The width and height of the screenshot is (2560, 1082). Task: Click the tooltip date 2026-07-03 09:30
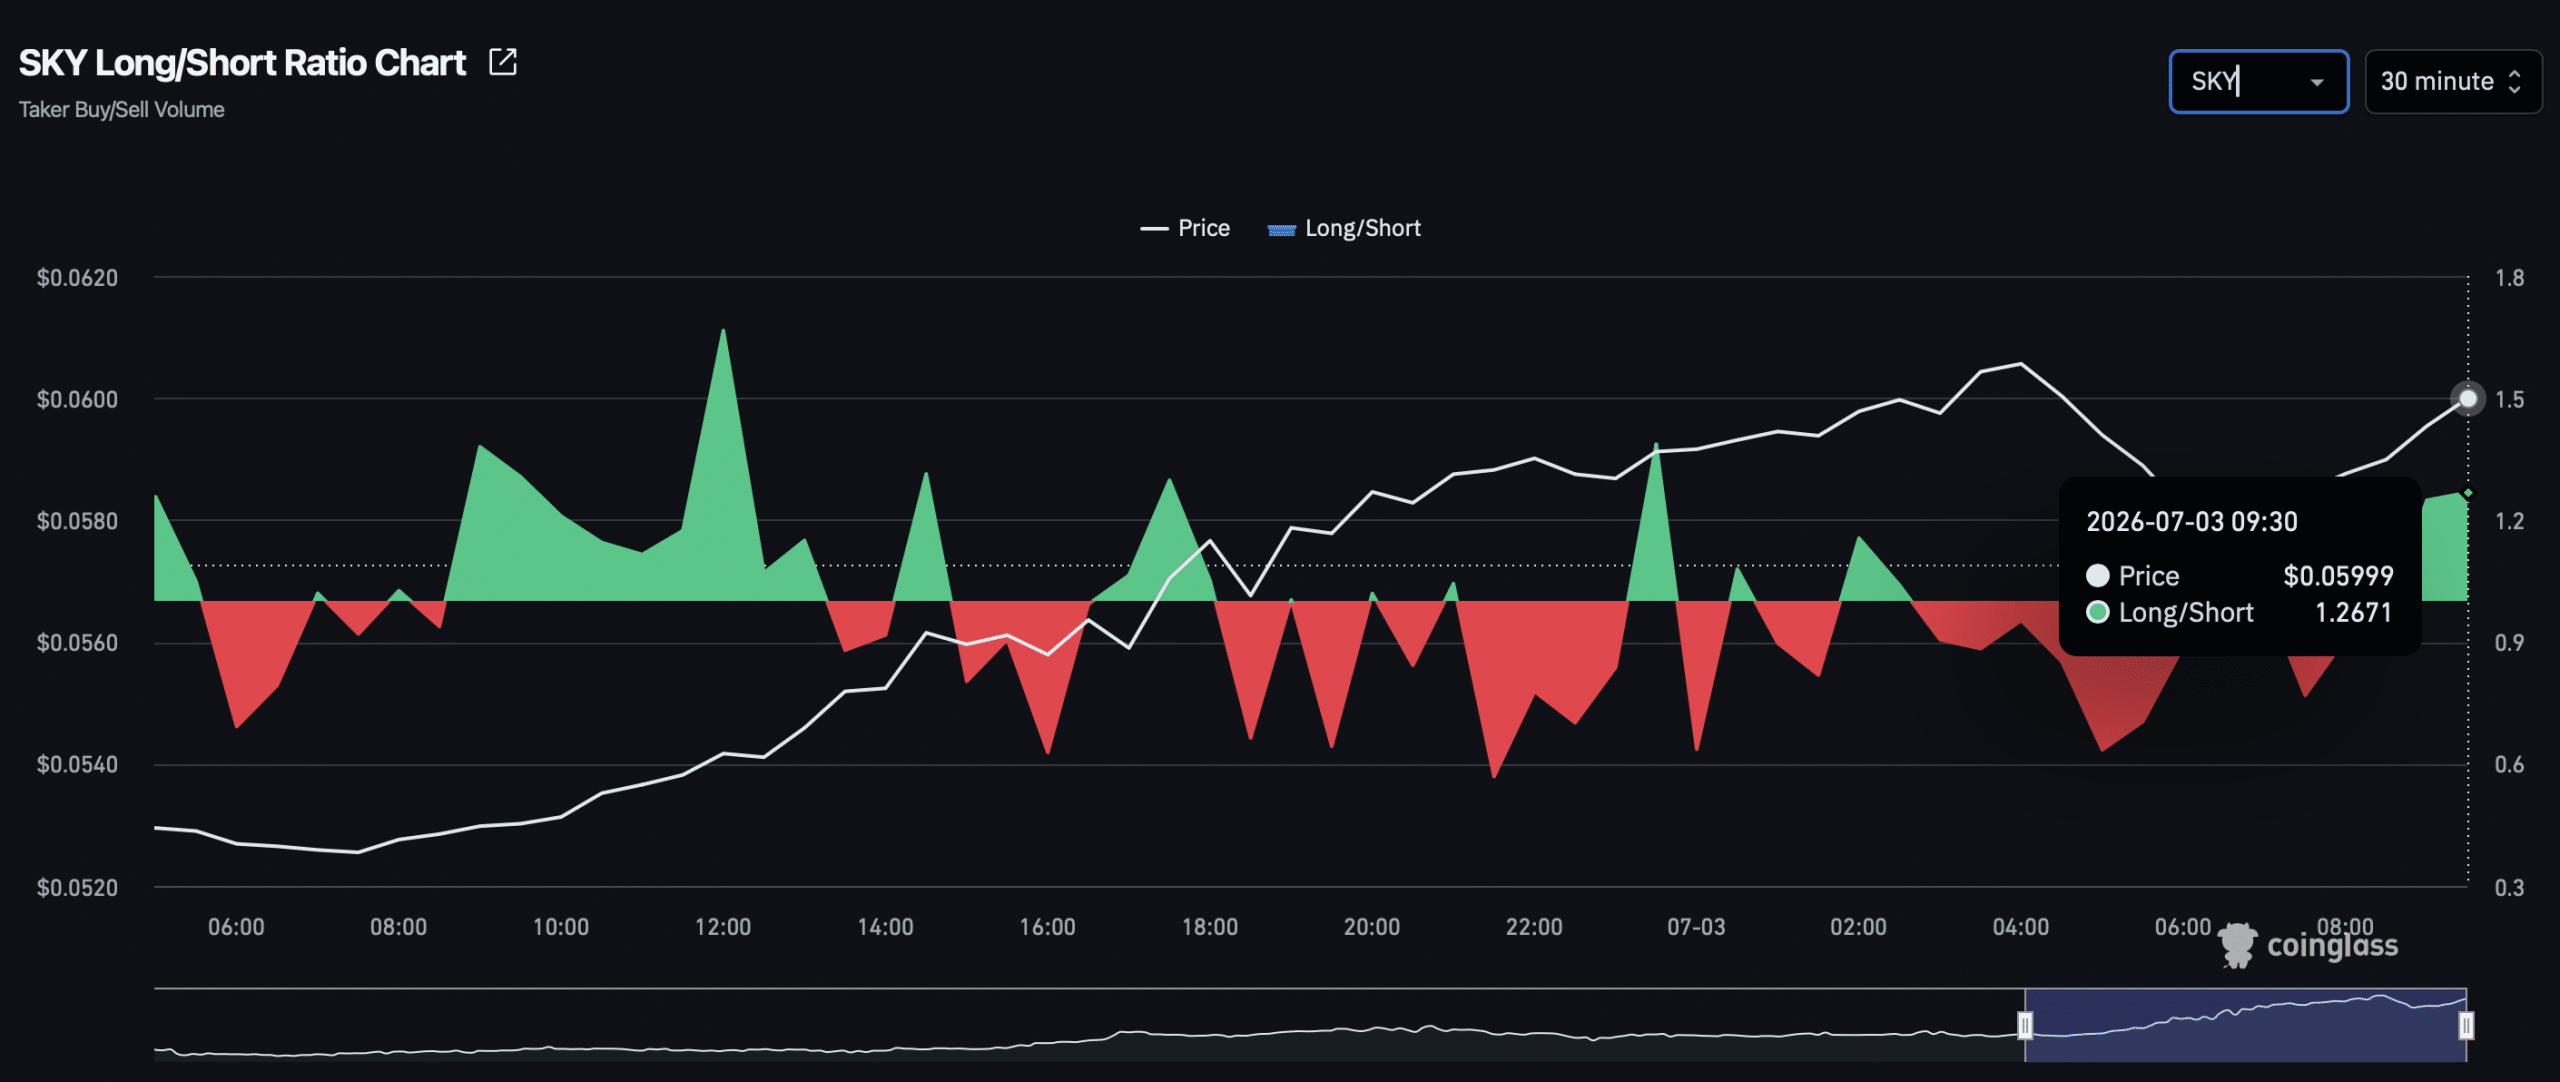pos(2192,522)
